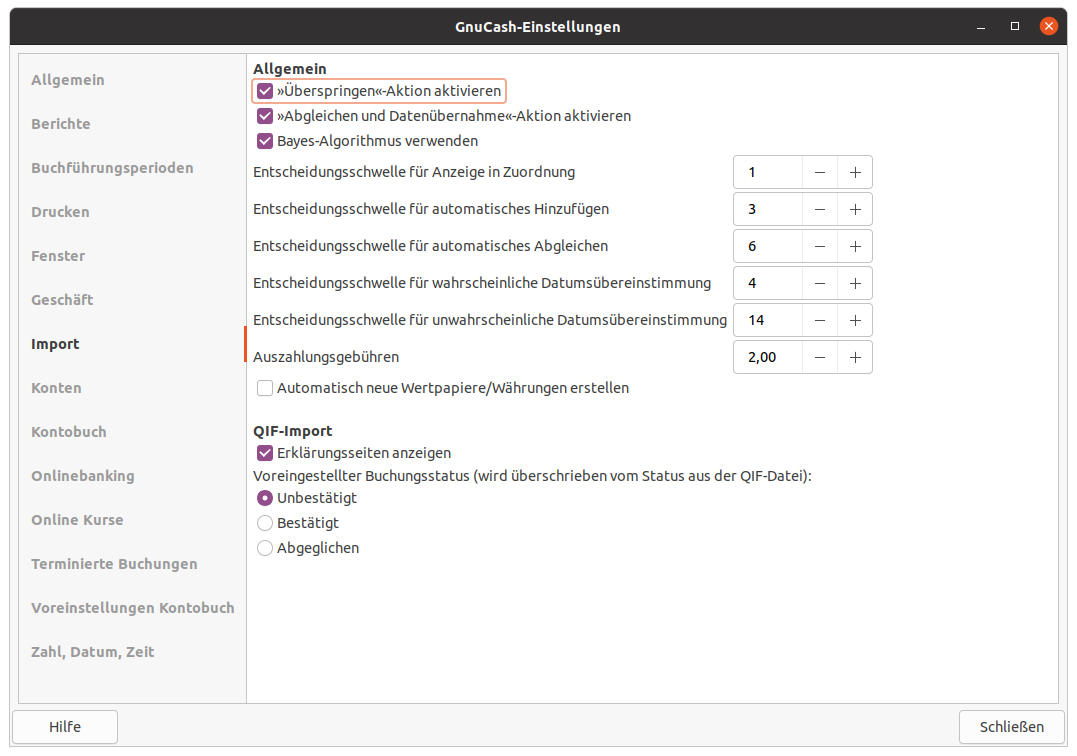The height and width of the screenshot is (756, 1077).
Task: Disable the »Überspringen«-Aktion checkbox
Action: (x=265, y=91)
